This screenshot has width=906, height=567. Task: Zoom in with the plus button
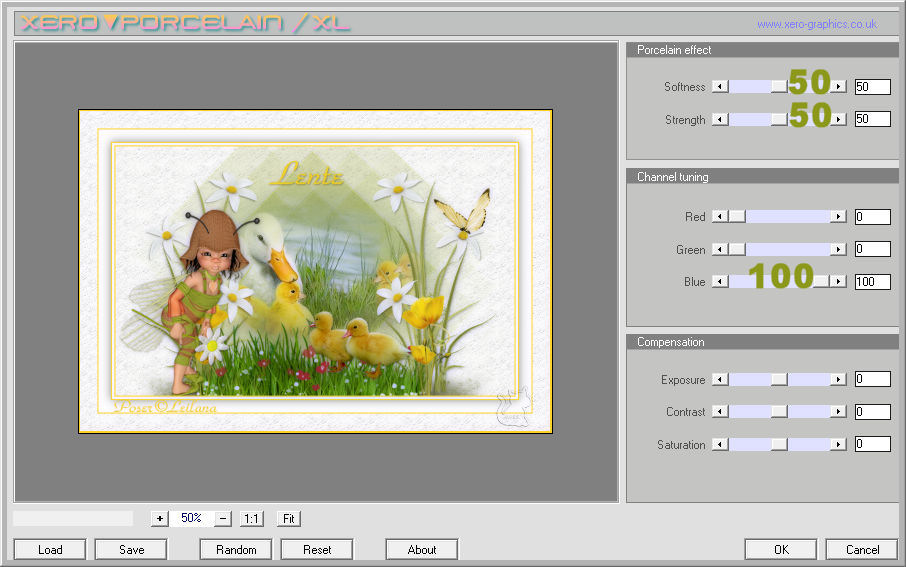(x=159, y=518)
